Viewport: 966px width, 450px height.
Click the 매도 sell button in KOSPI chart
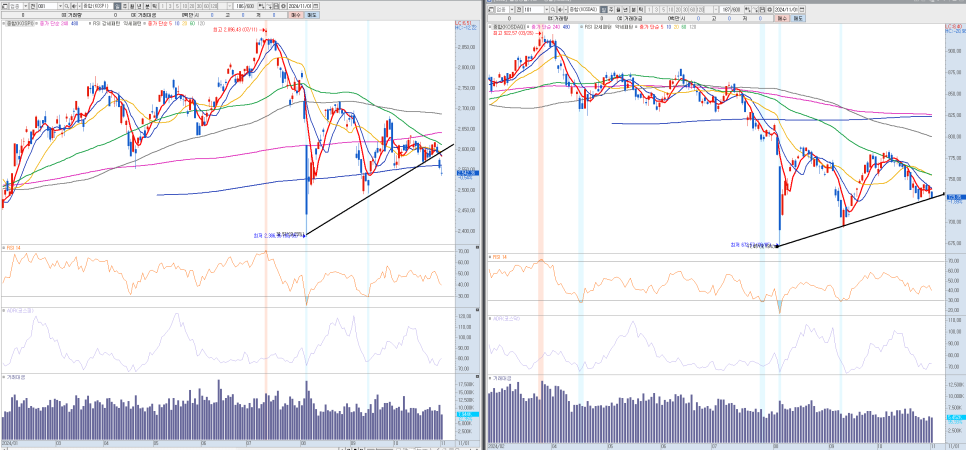[312, 15]
